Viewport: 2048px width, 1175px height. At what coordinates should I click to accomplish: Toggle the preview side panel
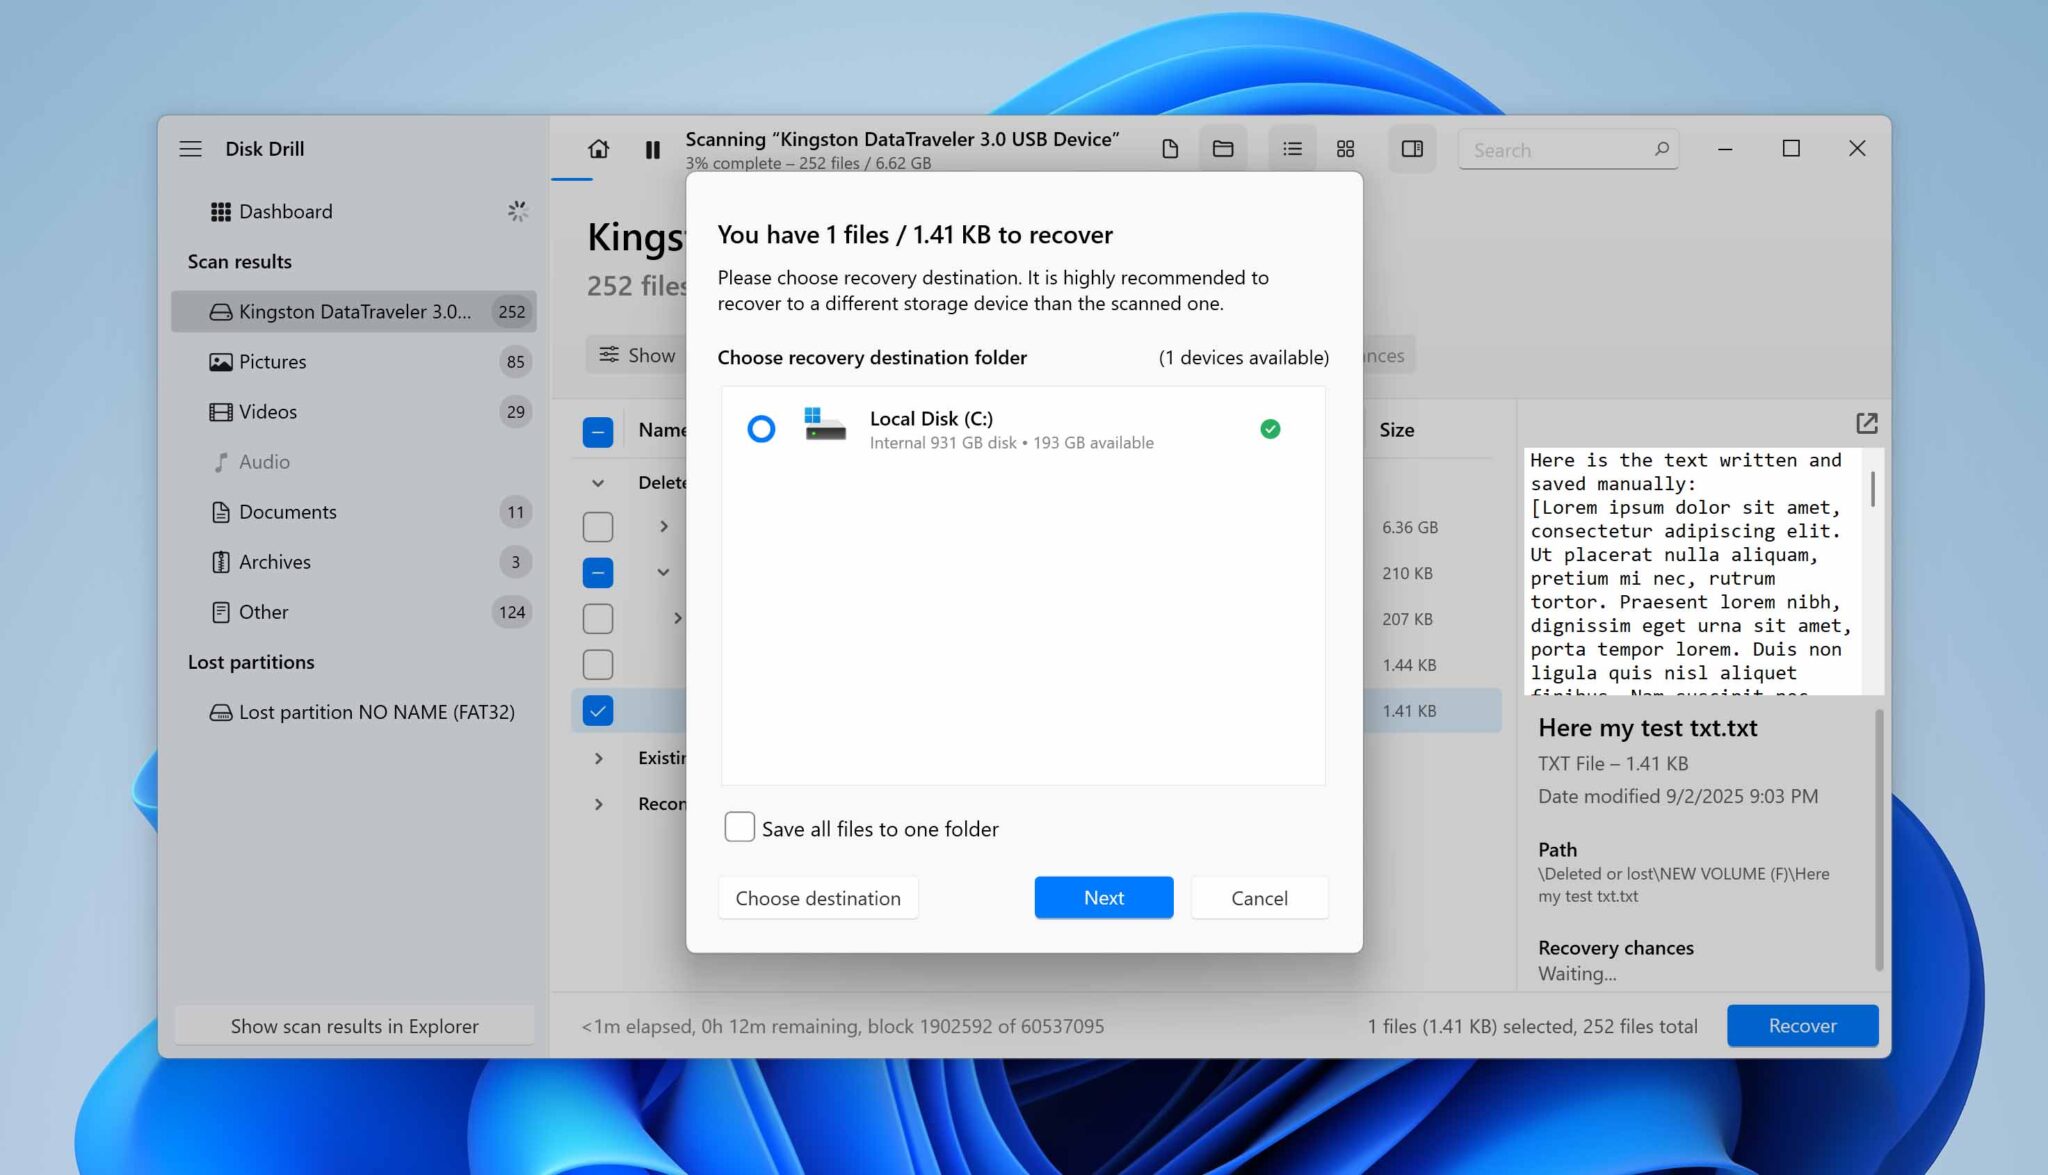[x=1412, y=148]
